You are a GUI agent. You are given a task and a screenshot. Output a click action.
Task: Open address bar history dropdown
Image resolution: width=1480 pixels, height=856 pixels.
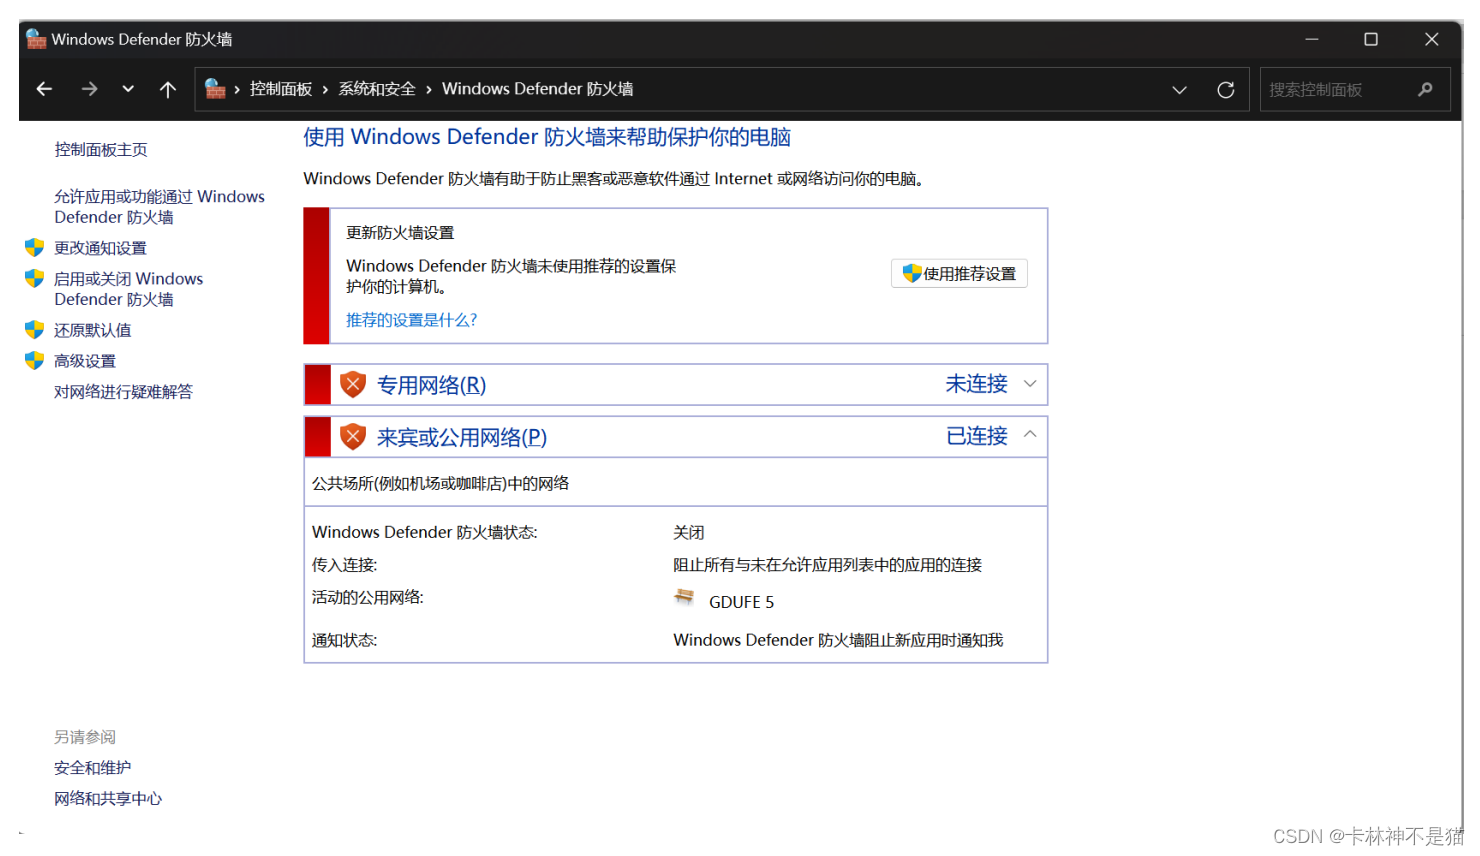(x=1180, y=90)
